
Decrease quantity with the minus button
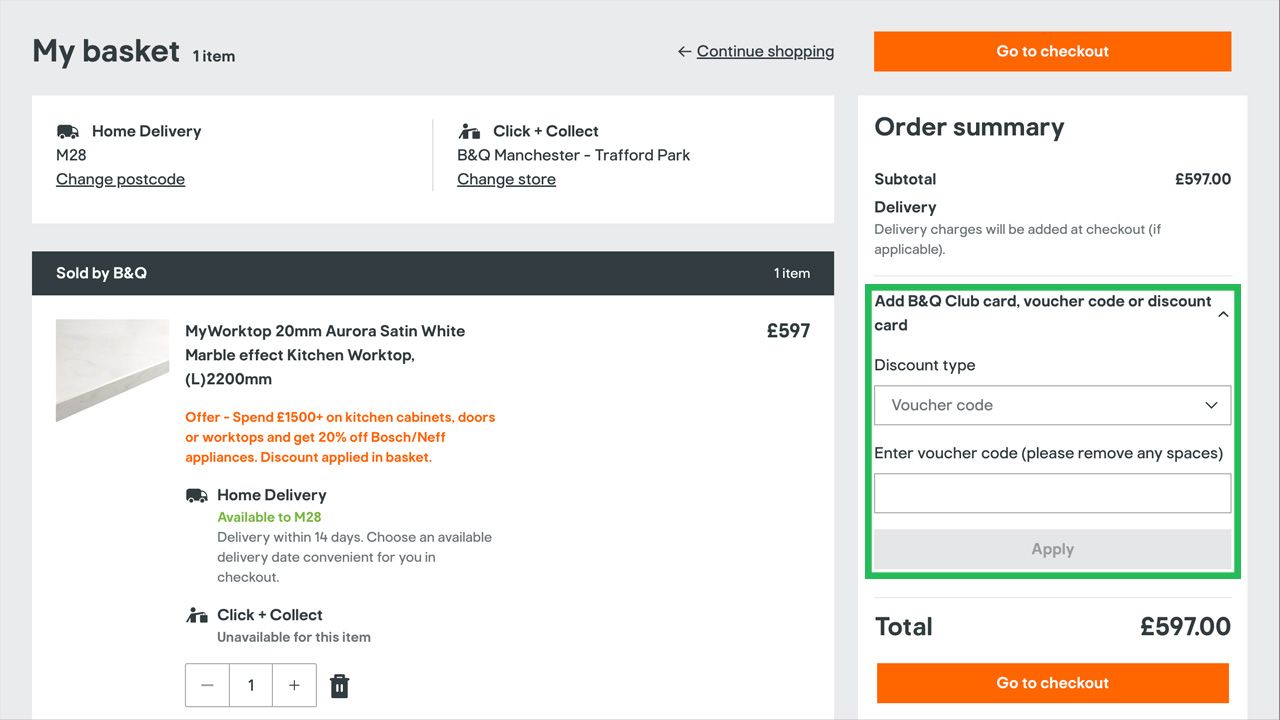pos(207,685)
